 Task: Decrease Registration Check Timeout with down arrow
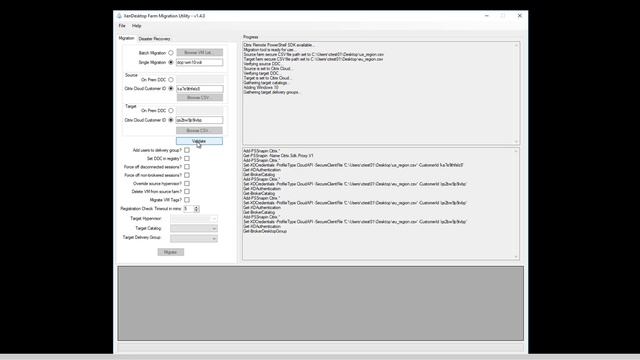tap(197, 211)
